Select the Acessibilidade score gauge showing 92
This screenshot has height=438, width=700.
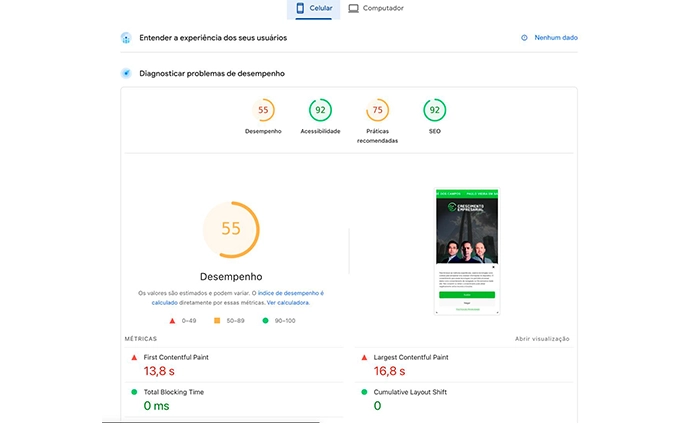click(x=320, y=111)
